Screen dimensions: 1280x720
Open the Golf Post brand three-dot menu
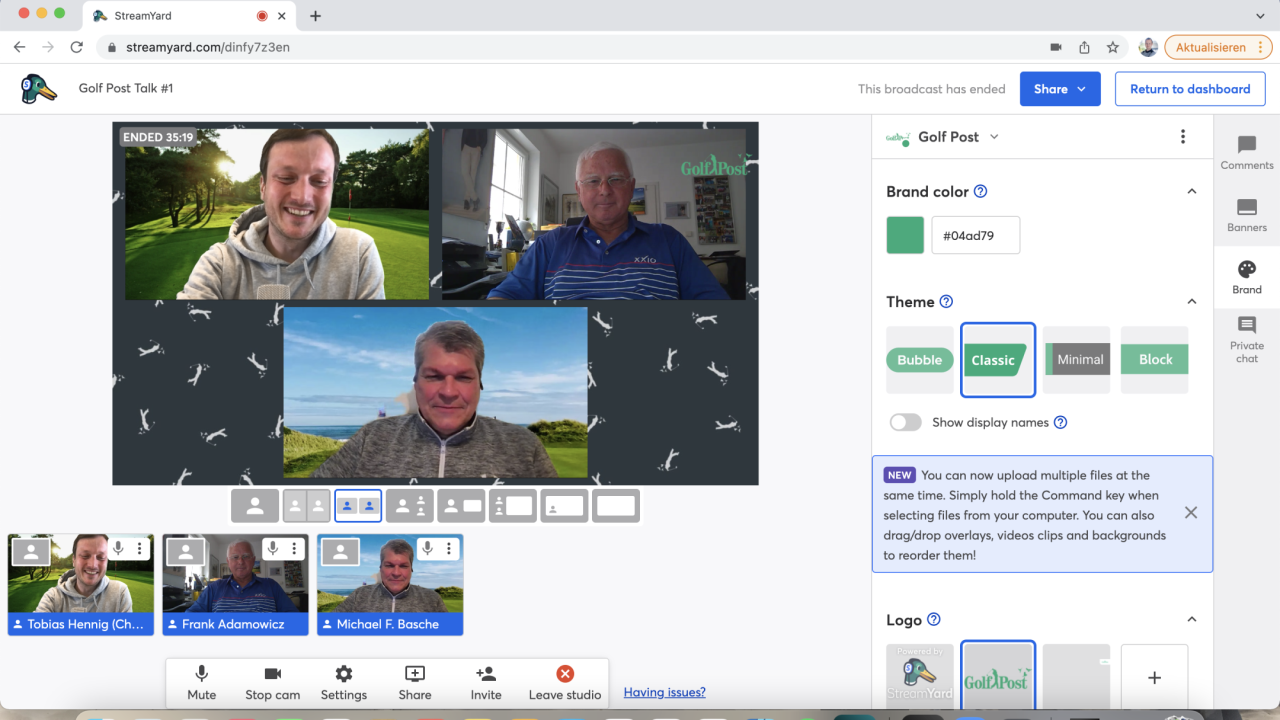(x=1183, y=137)
